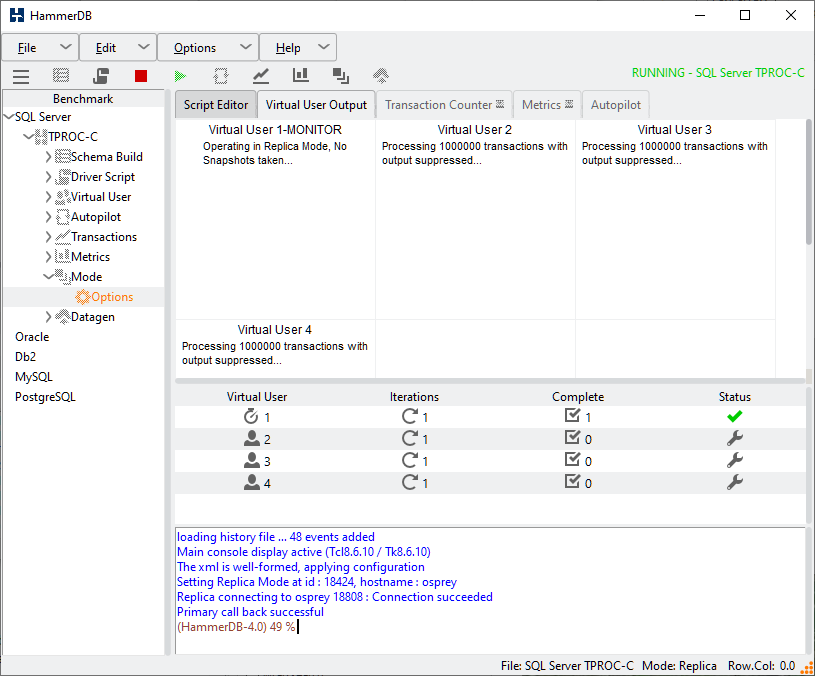Click the green checkmark status for user 1

(734, 416)
